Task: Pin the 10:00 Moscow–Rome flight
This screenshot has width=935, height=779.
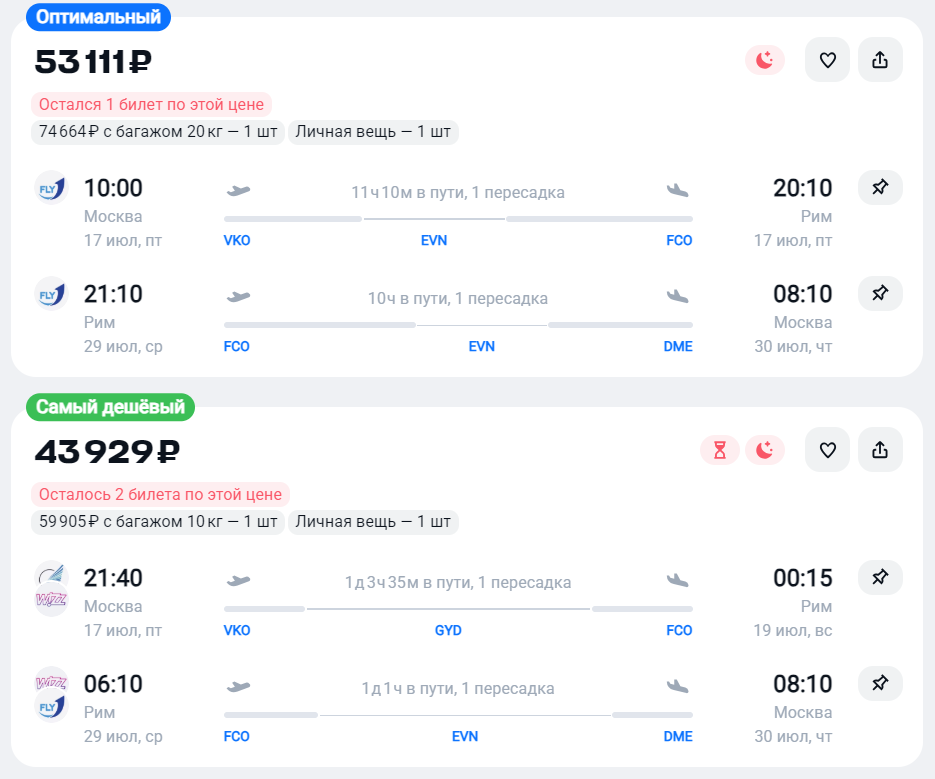Action: pyautogui.click(x=880, y=187)
